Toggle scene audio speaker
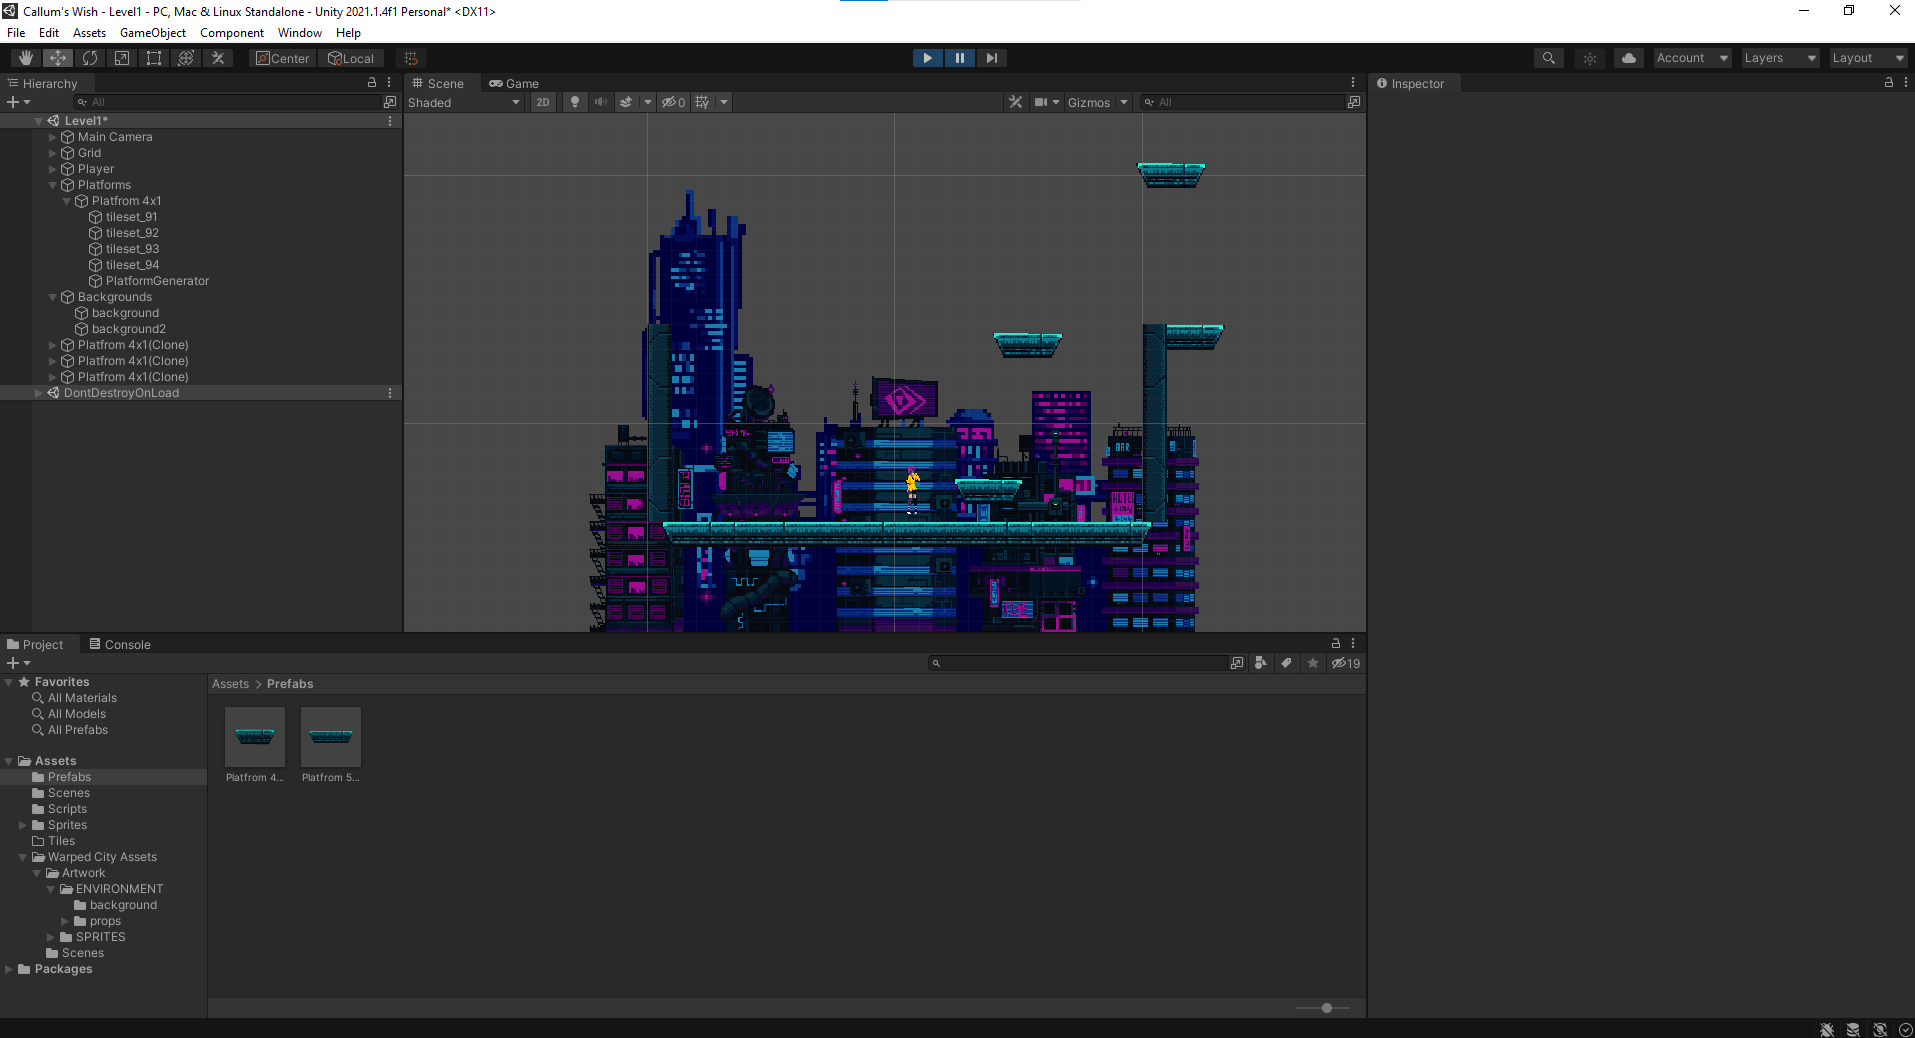The width and height of the screenshot is (1915, 1038). [x=600, y=102]
